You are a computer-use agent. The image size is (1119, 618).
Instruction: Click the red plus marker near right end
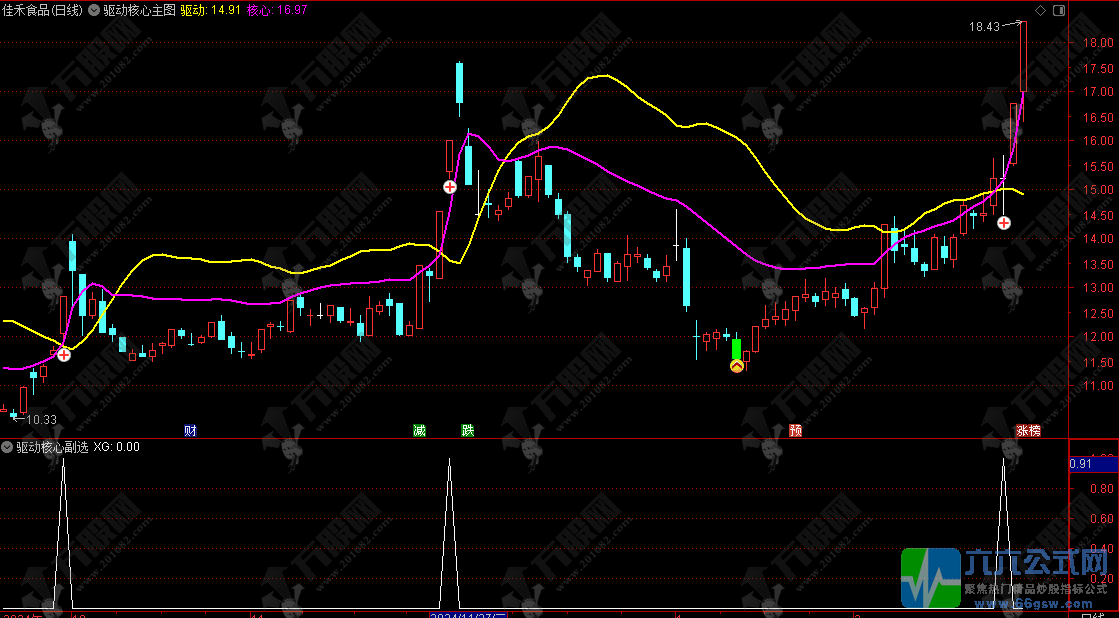point(1003,222)
